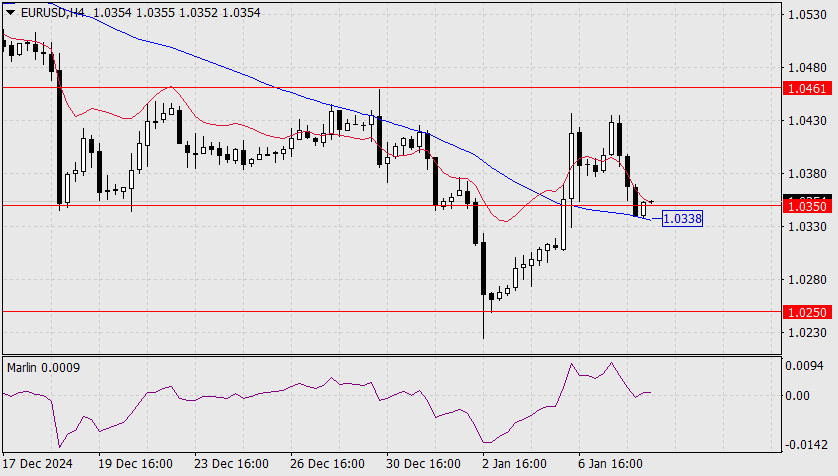Click the OHLC values 1.0354 1.0355 1.0352 1.0354
The height and width of the screenshot is (476, 838).
coord(176,12)
